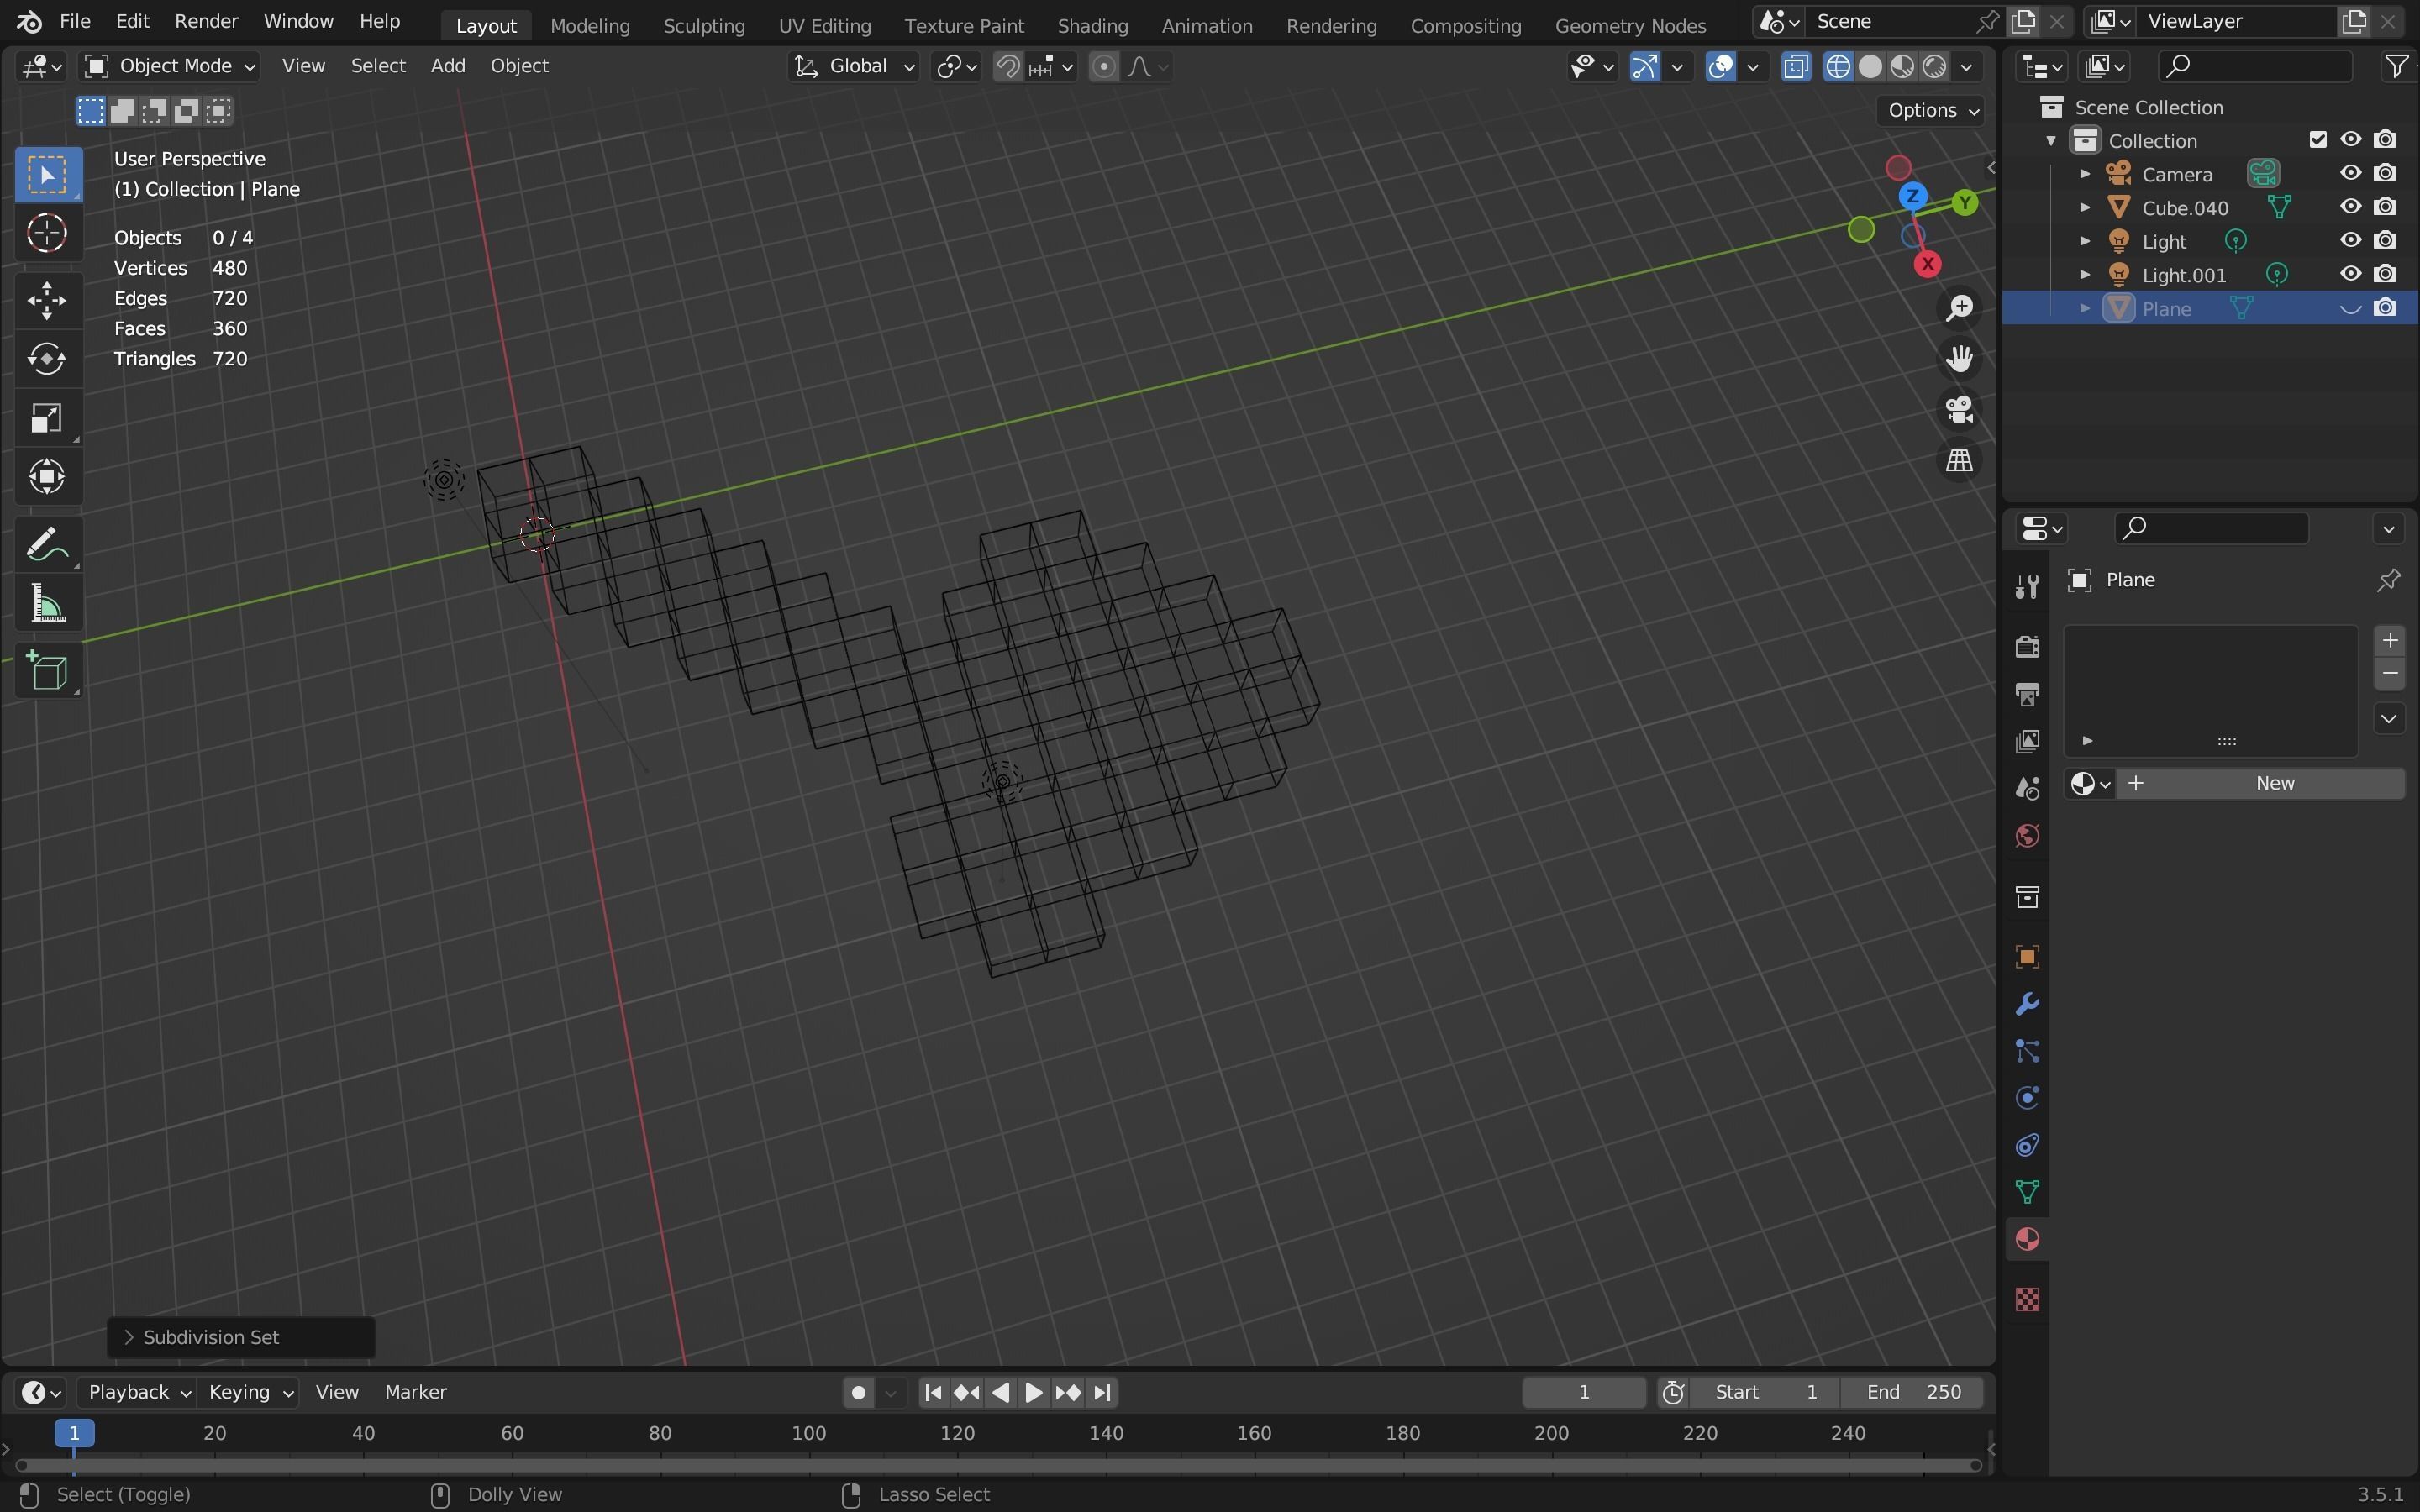Expand the Camera tree item
This screenshot has height=1512, width=2420.
tap(2085, 174)
